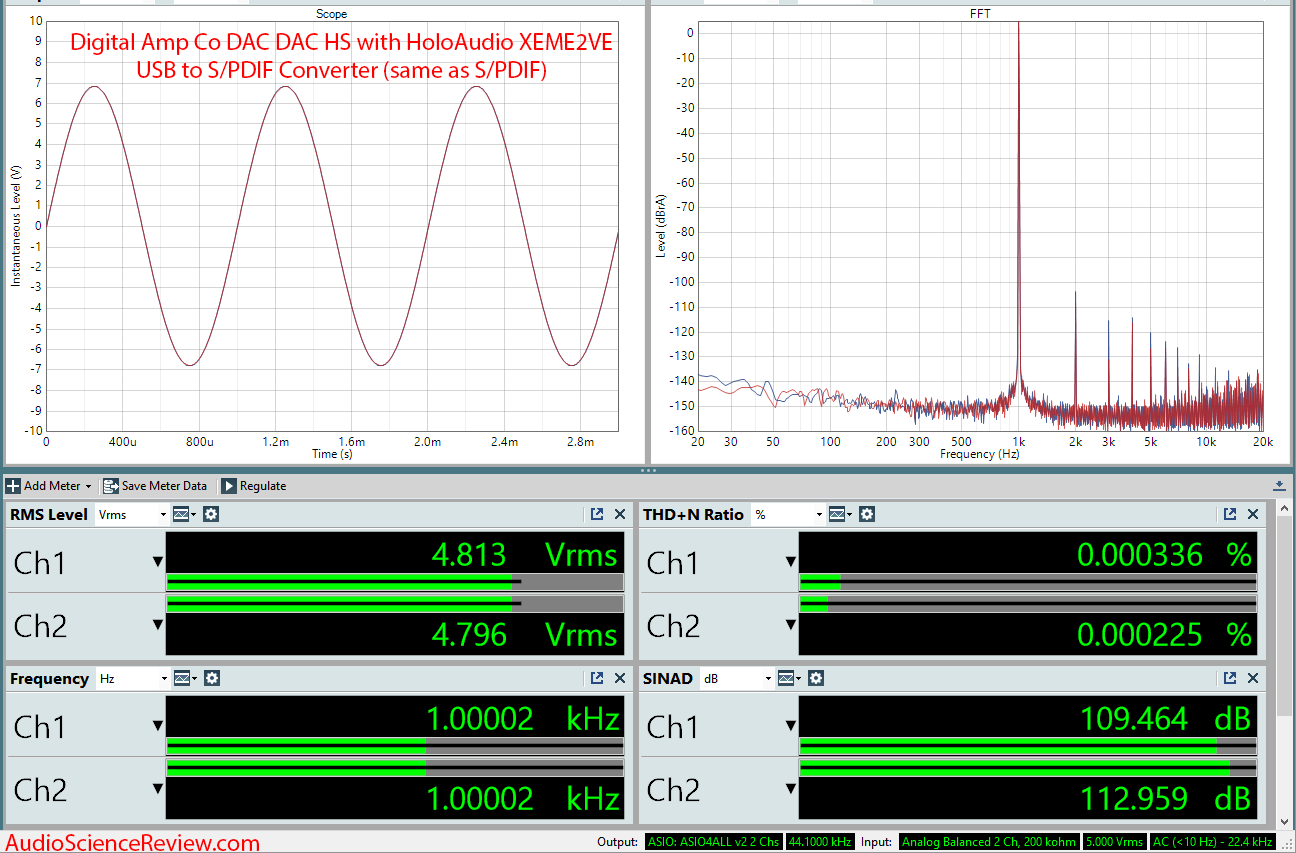The height and width of the screenshot is (853, 1296).
Task: Open THD+N Ratio meter settings gear
Action: pyautogui.click(x=867, y=514)
